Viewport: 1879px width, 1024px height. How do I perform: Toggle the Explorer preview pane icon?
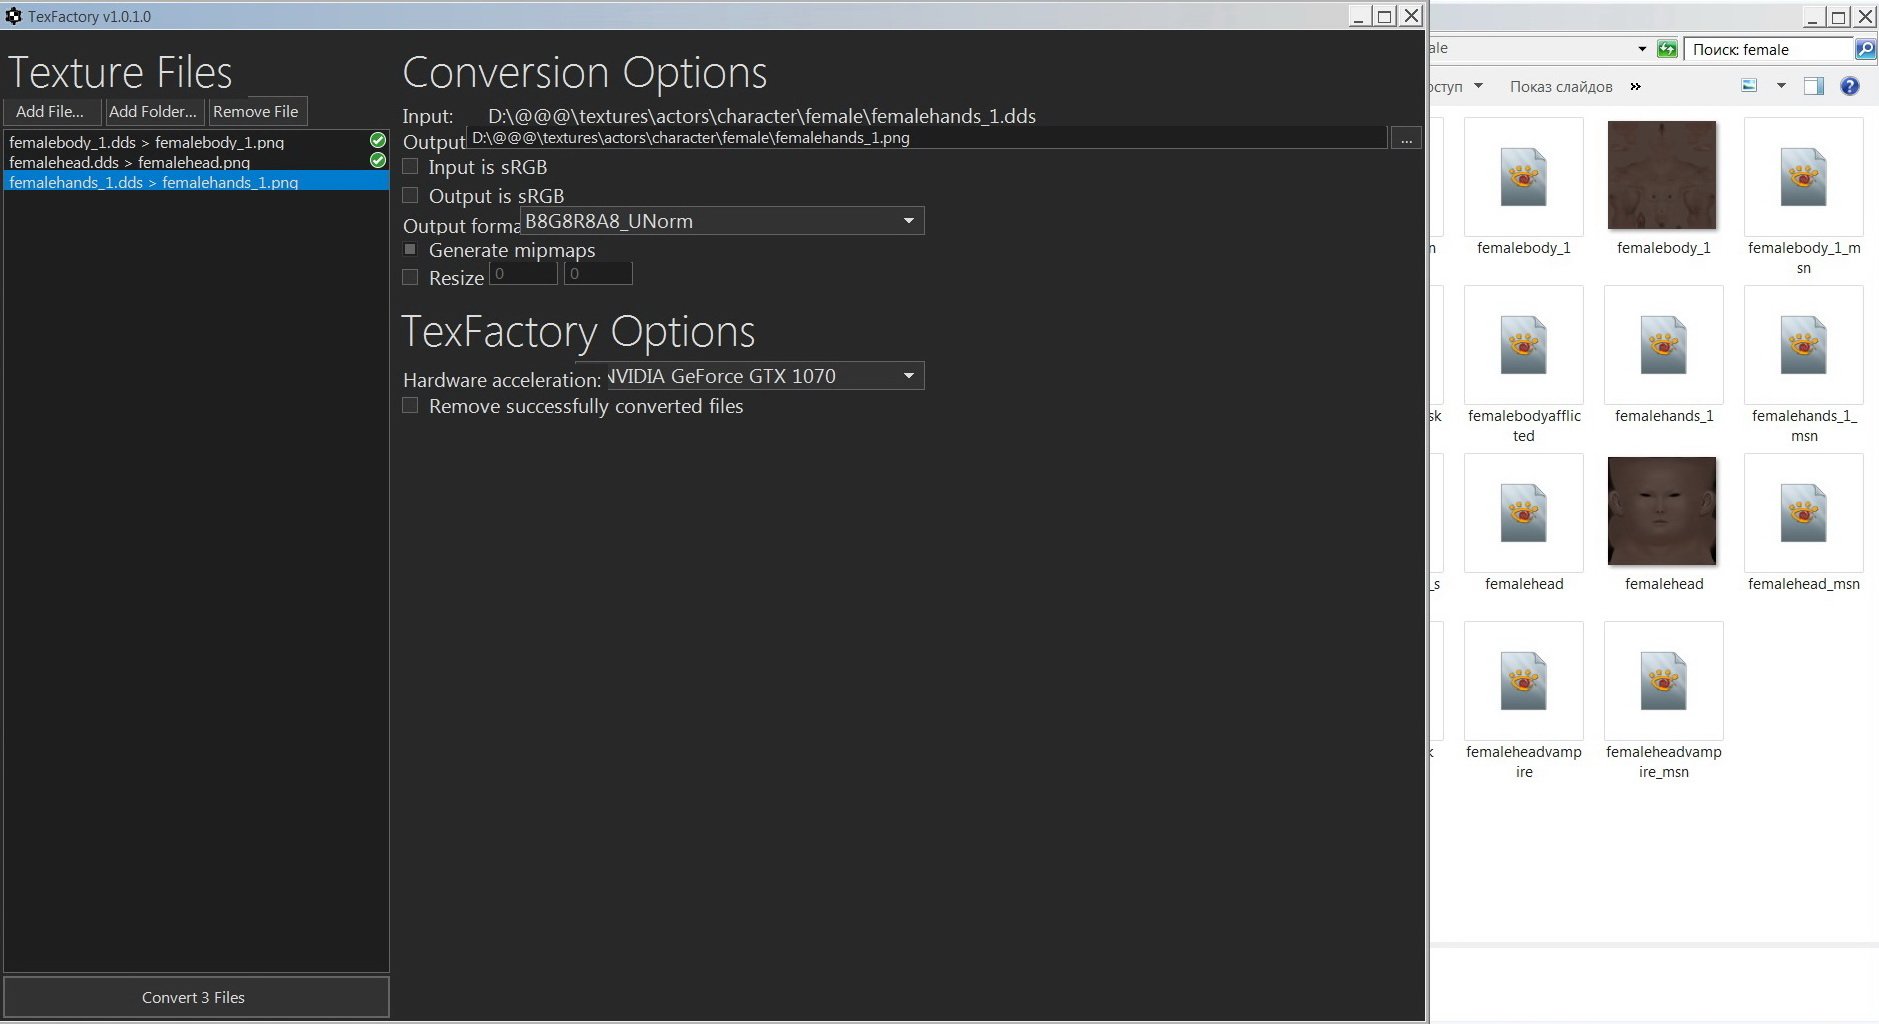point(1813,86)
